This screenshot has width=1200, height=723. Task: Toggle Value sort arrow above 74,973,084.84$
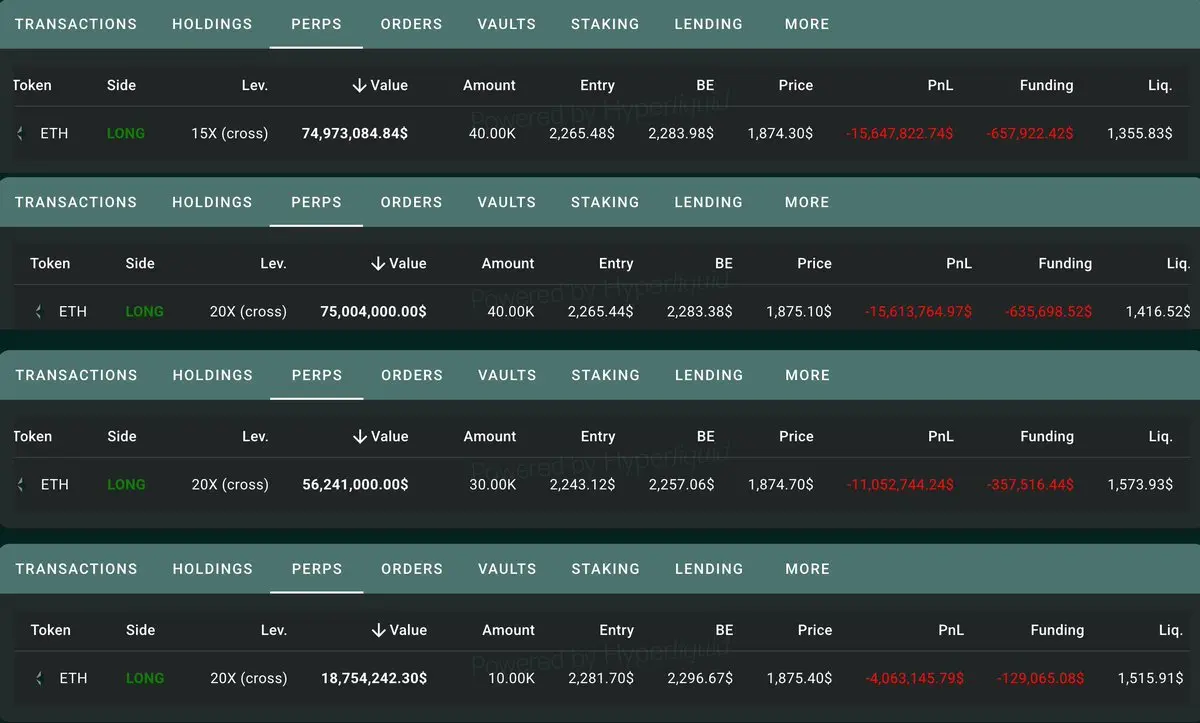(360, 85)
